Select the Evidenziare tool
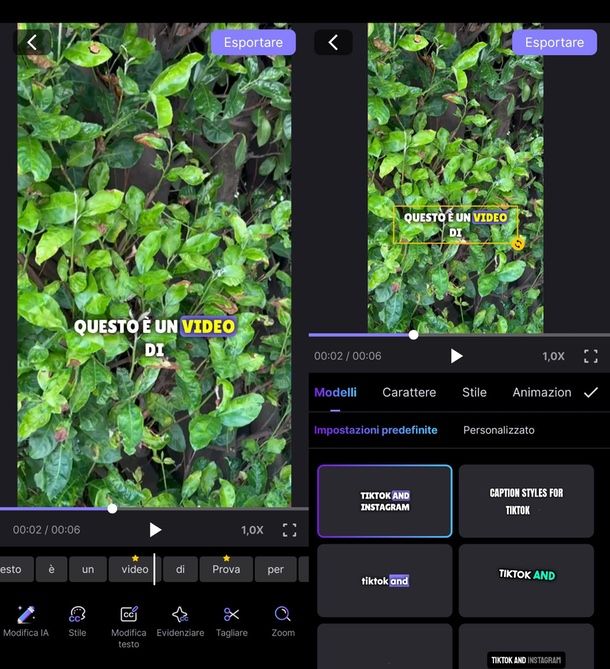The width and height of the screenshot is (610, 669). click(180, 622)
